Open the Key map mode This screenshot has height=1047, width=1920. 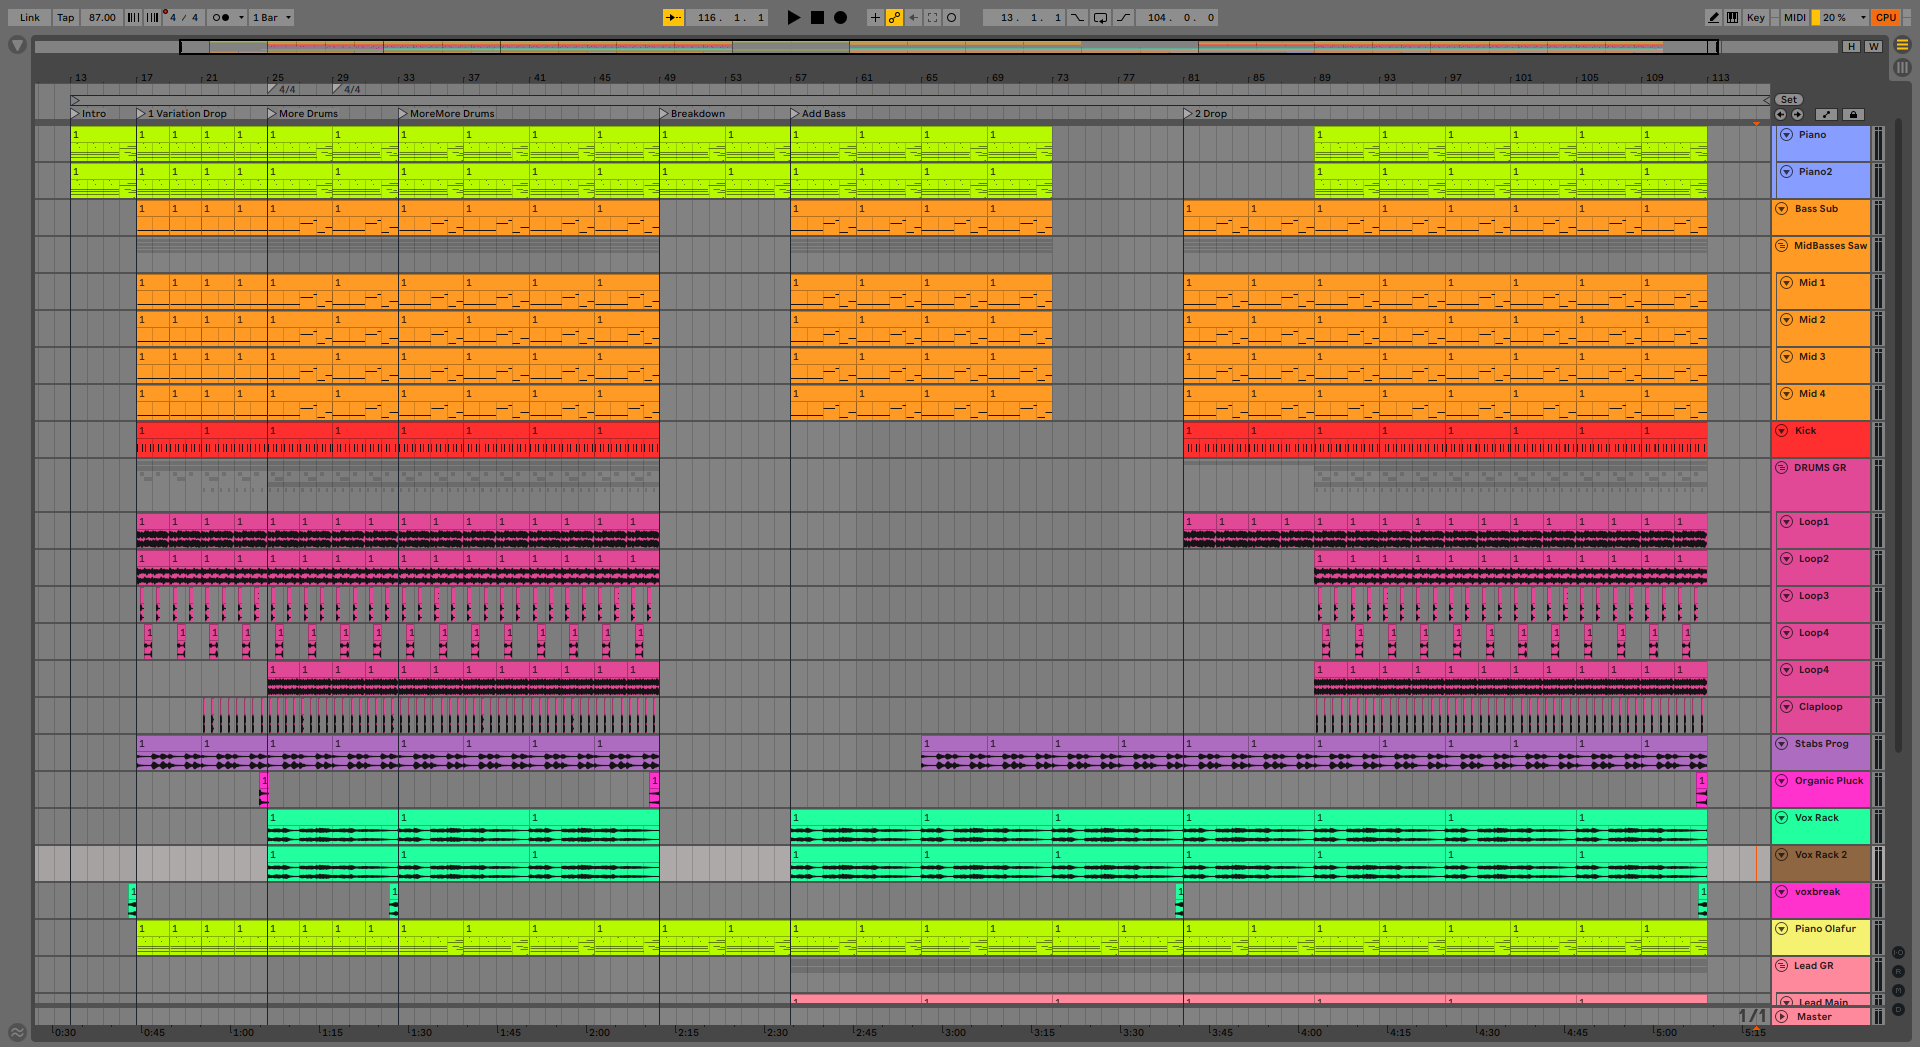click(1755, 17)
